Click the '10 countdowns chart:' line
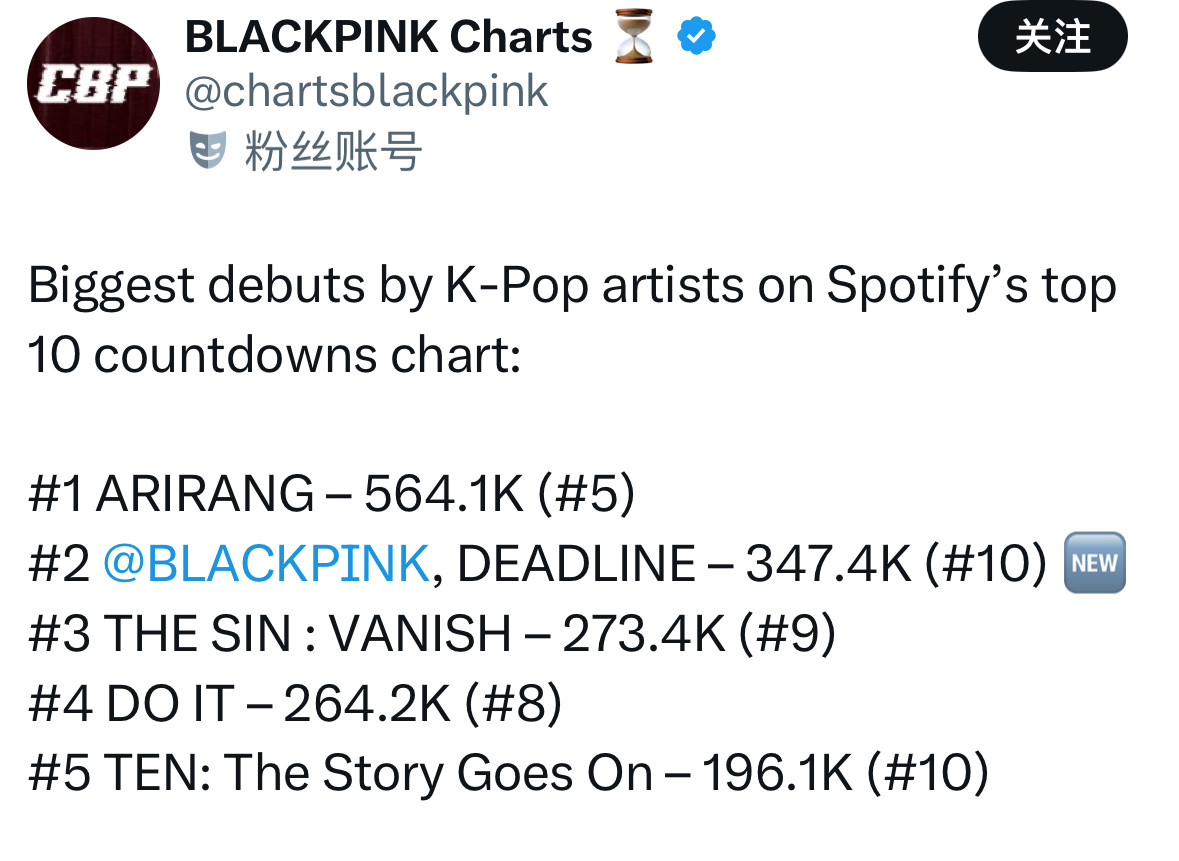Viewport: 1179px width, 861px height. point(274,356)
